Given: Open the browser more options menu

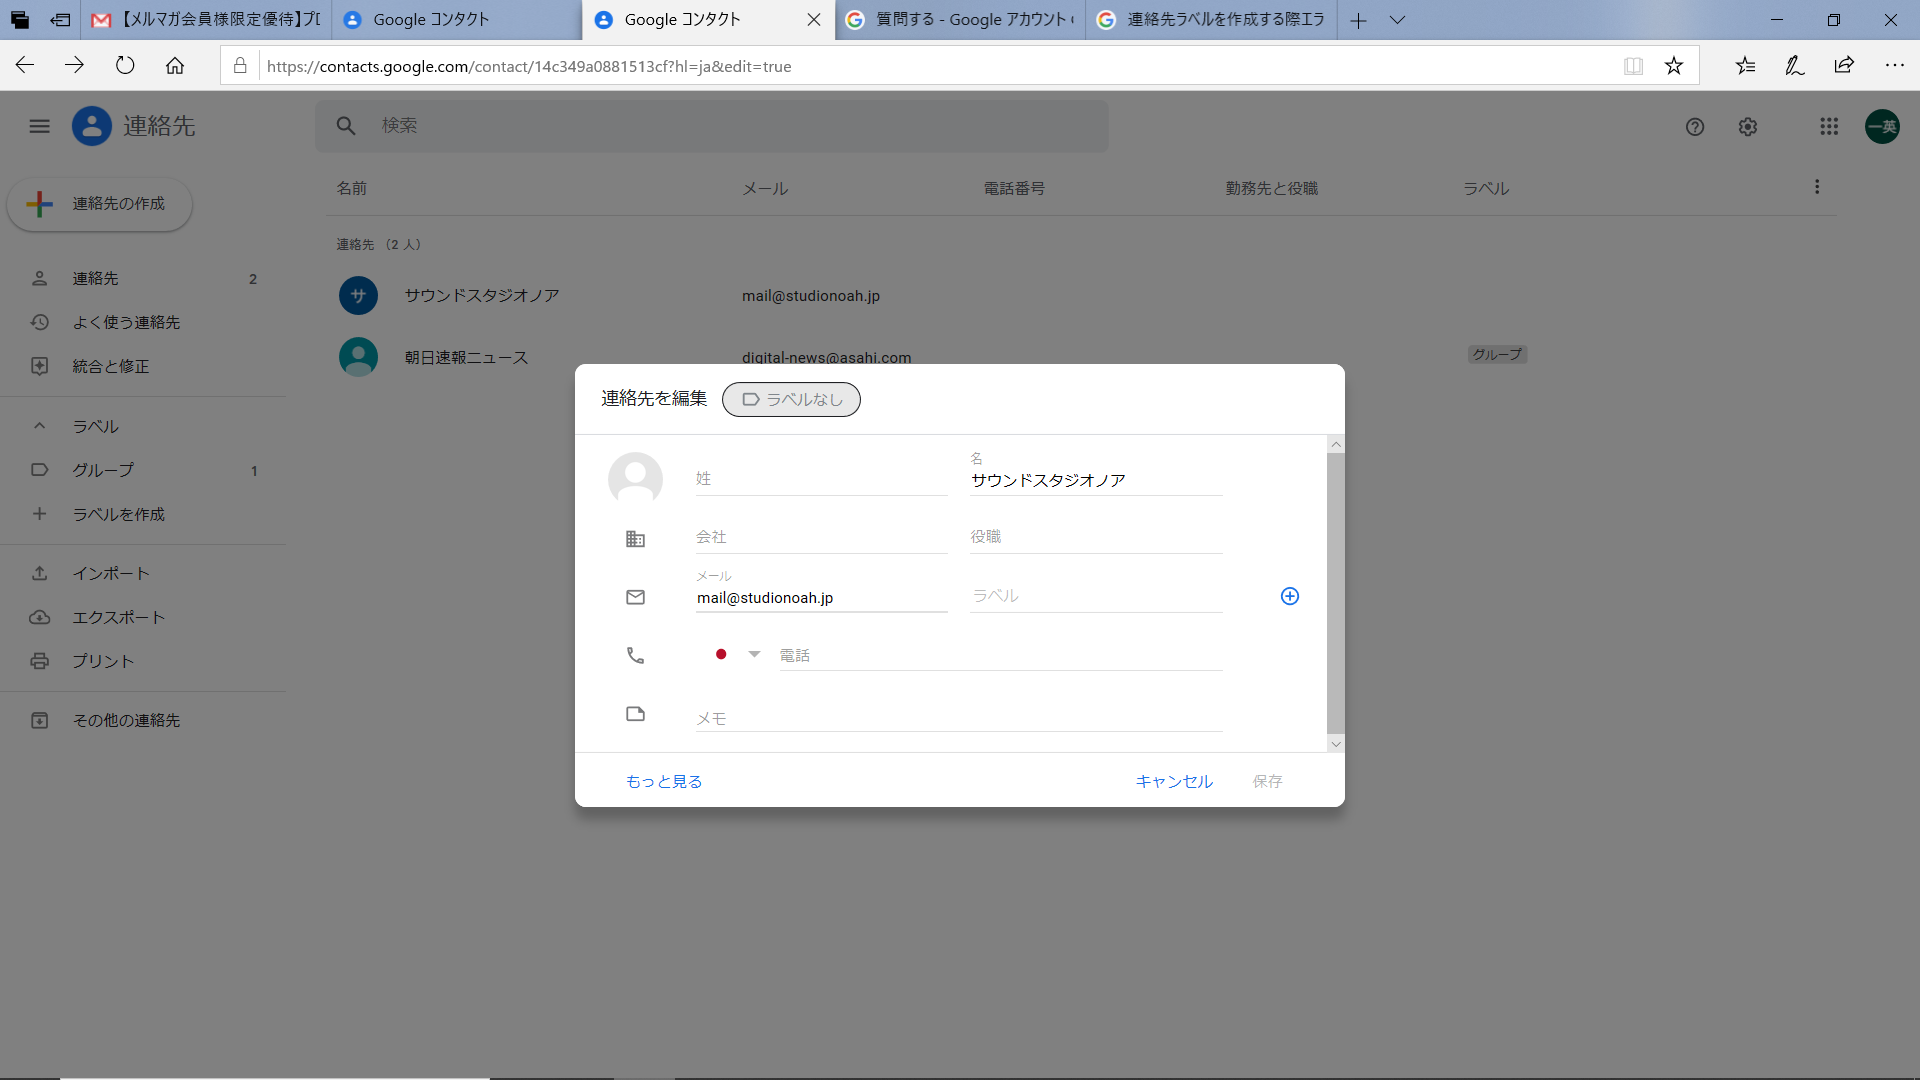Looking at the screenshot, I should pyautogui.click(x=1894, y=66).
